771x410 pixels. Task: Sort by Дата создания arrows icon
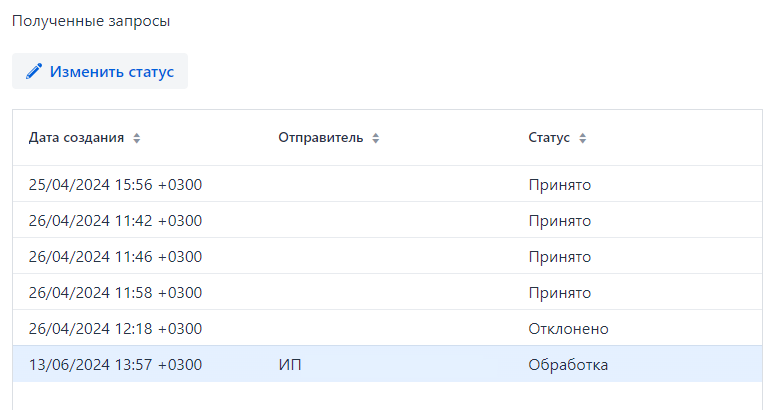point(137,138)
